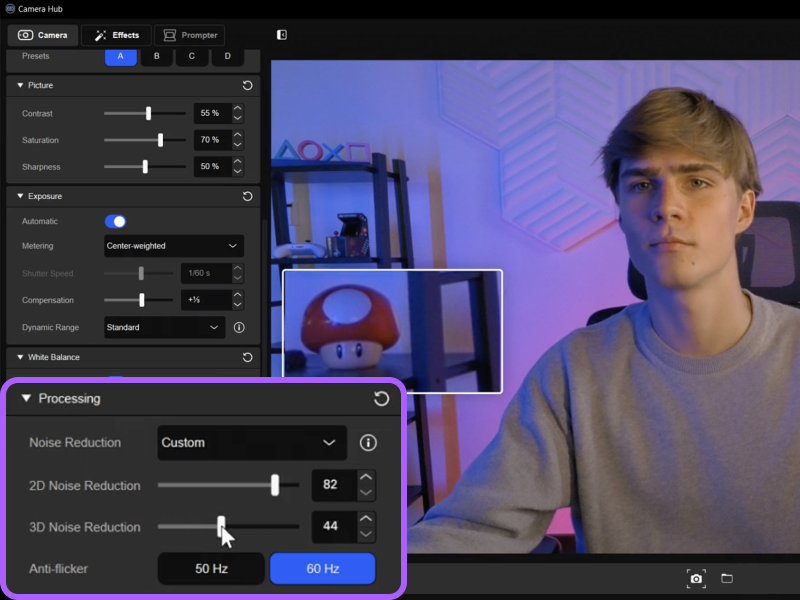This screenshot has height=600, width=800.
Task: Select preset C
Action: (x=192, y=56)
